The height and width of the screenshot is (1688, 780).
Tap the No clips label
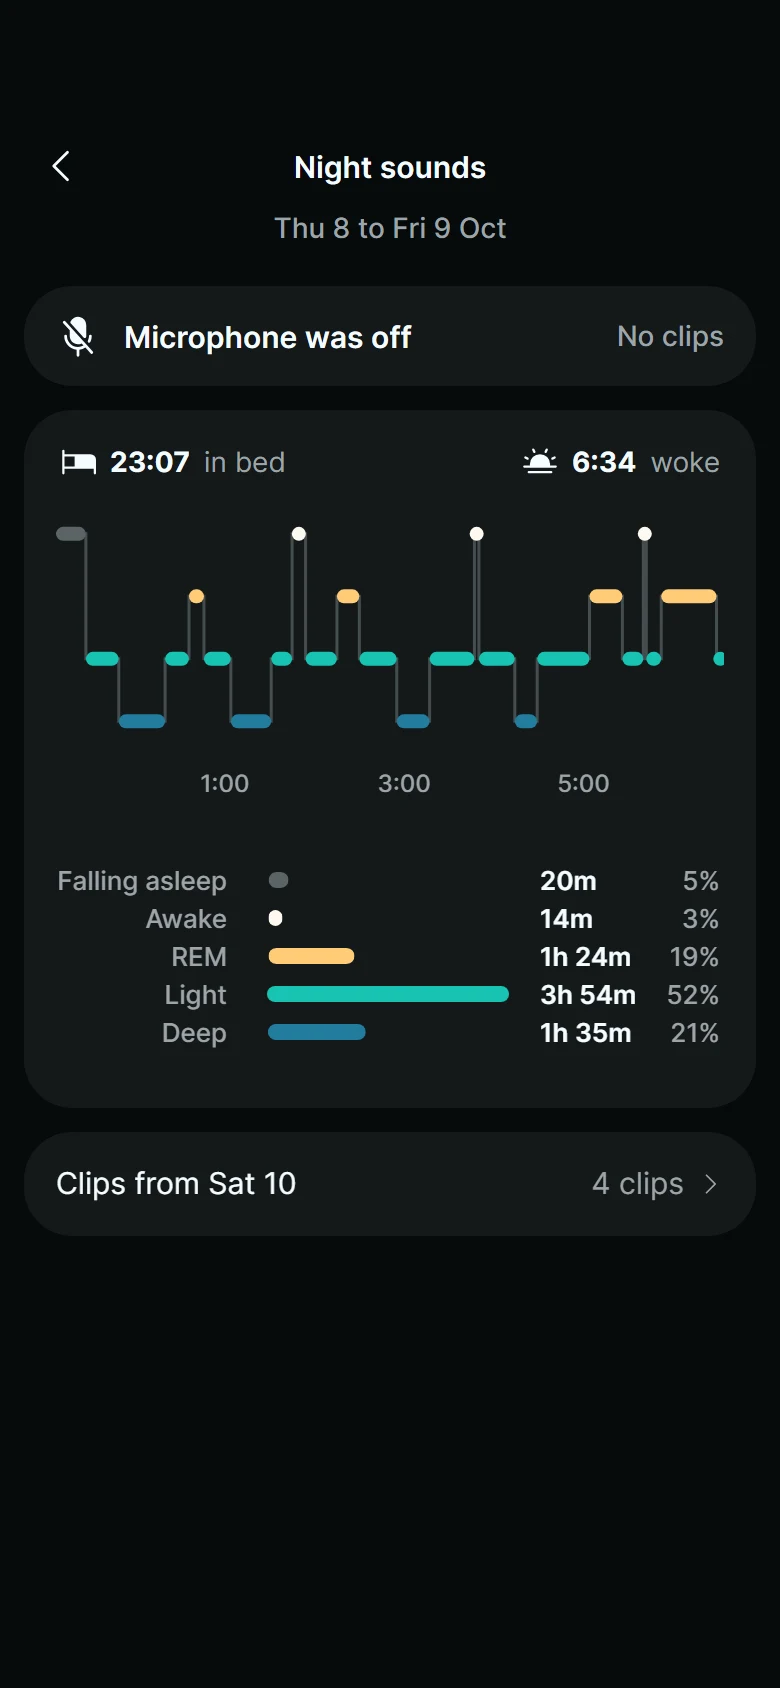point(670,337)
